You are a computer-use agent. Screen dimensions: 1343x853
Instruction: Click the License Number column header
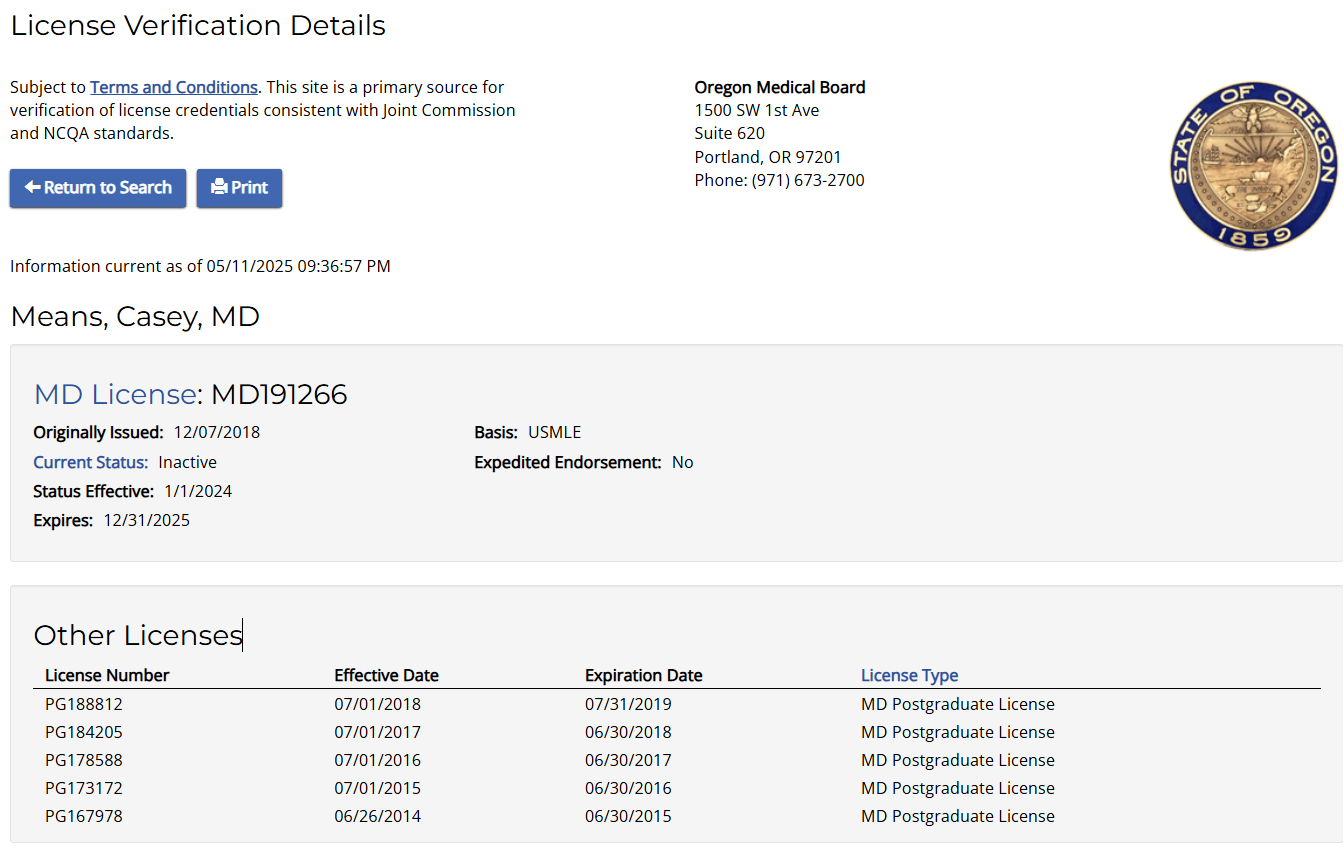pos(107,675)
